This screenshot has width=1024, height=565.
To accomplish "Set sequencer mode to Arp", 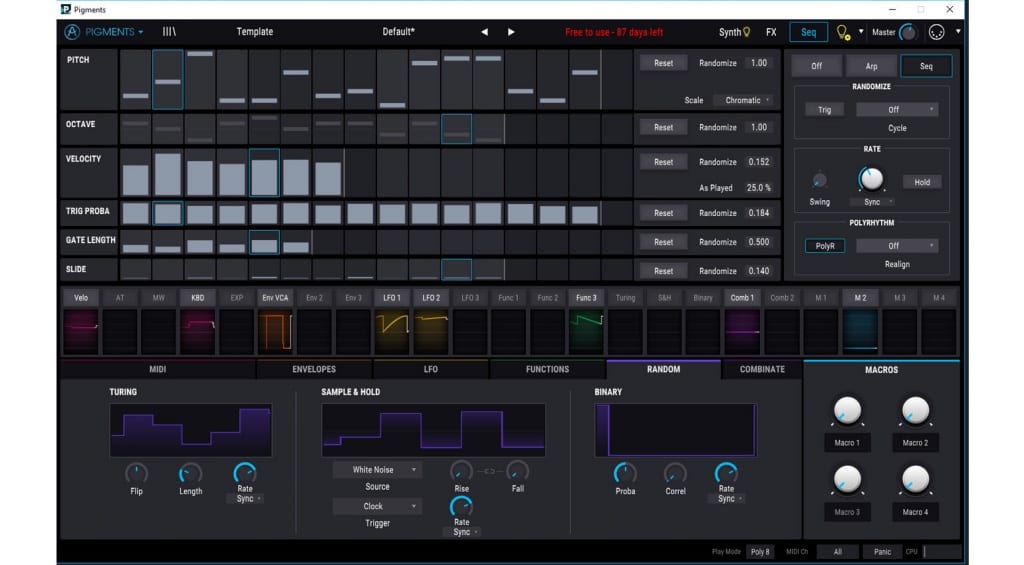I will (x=871, y=66).
